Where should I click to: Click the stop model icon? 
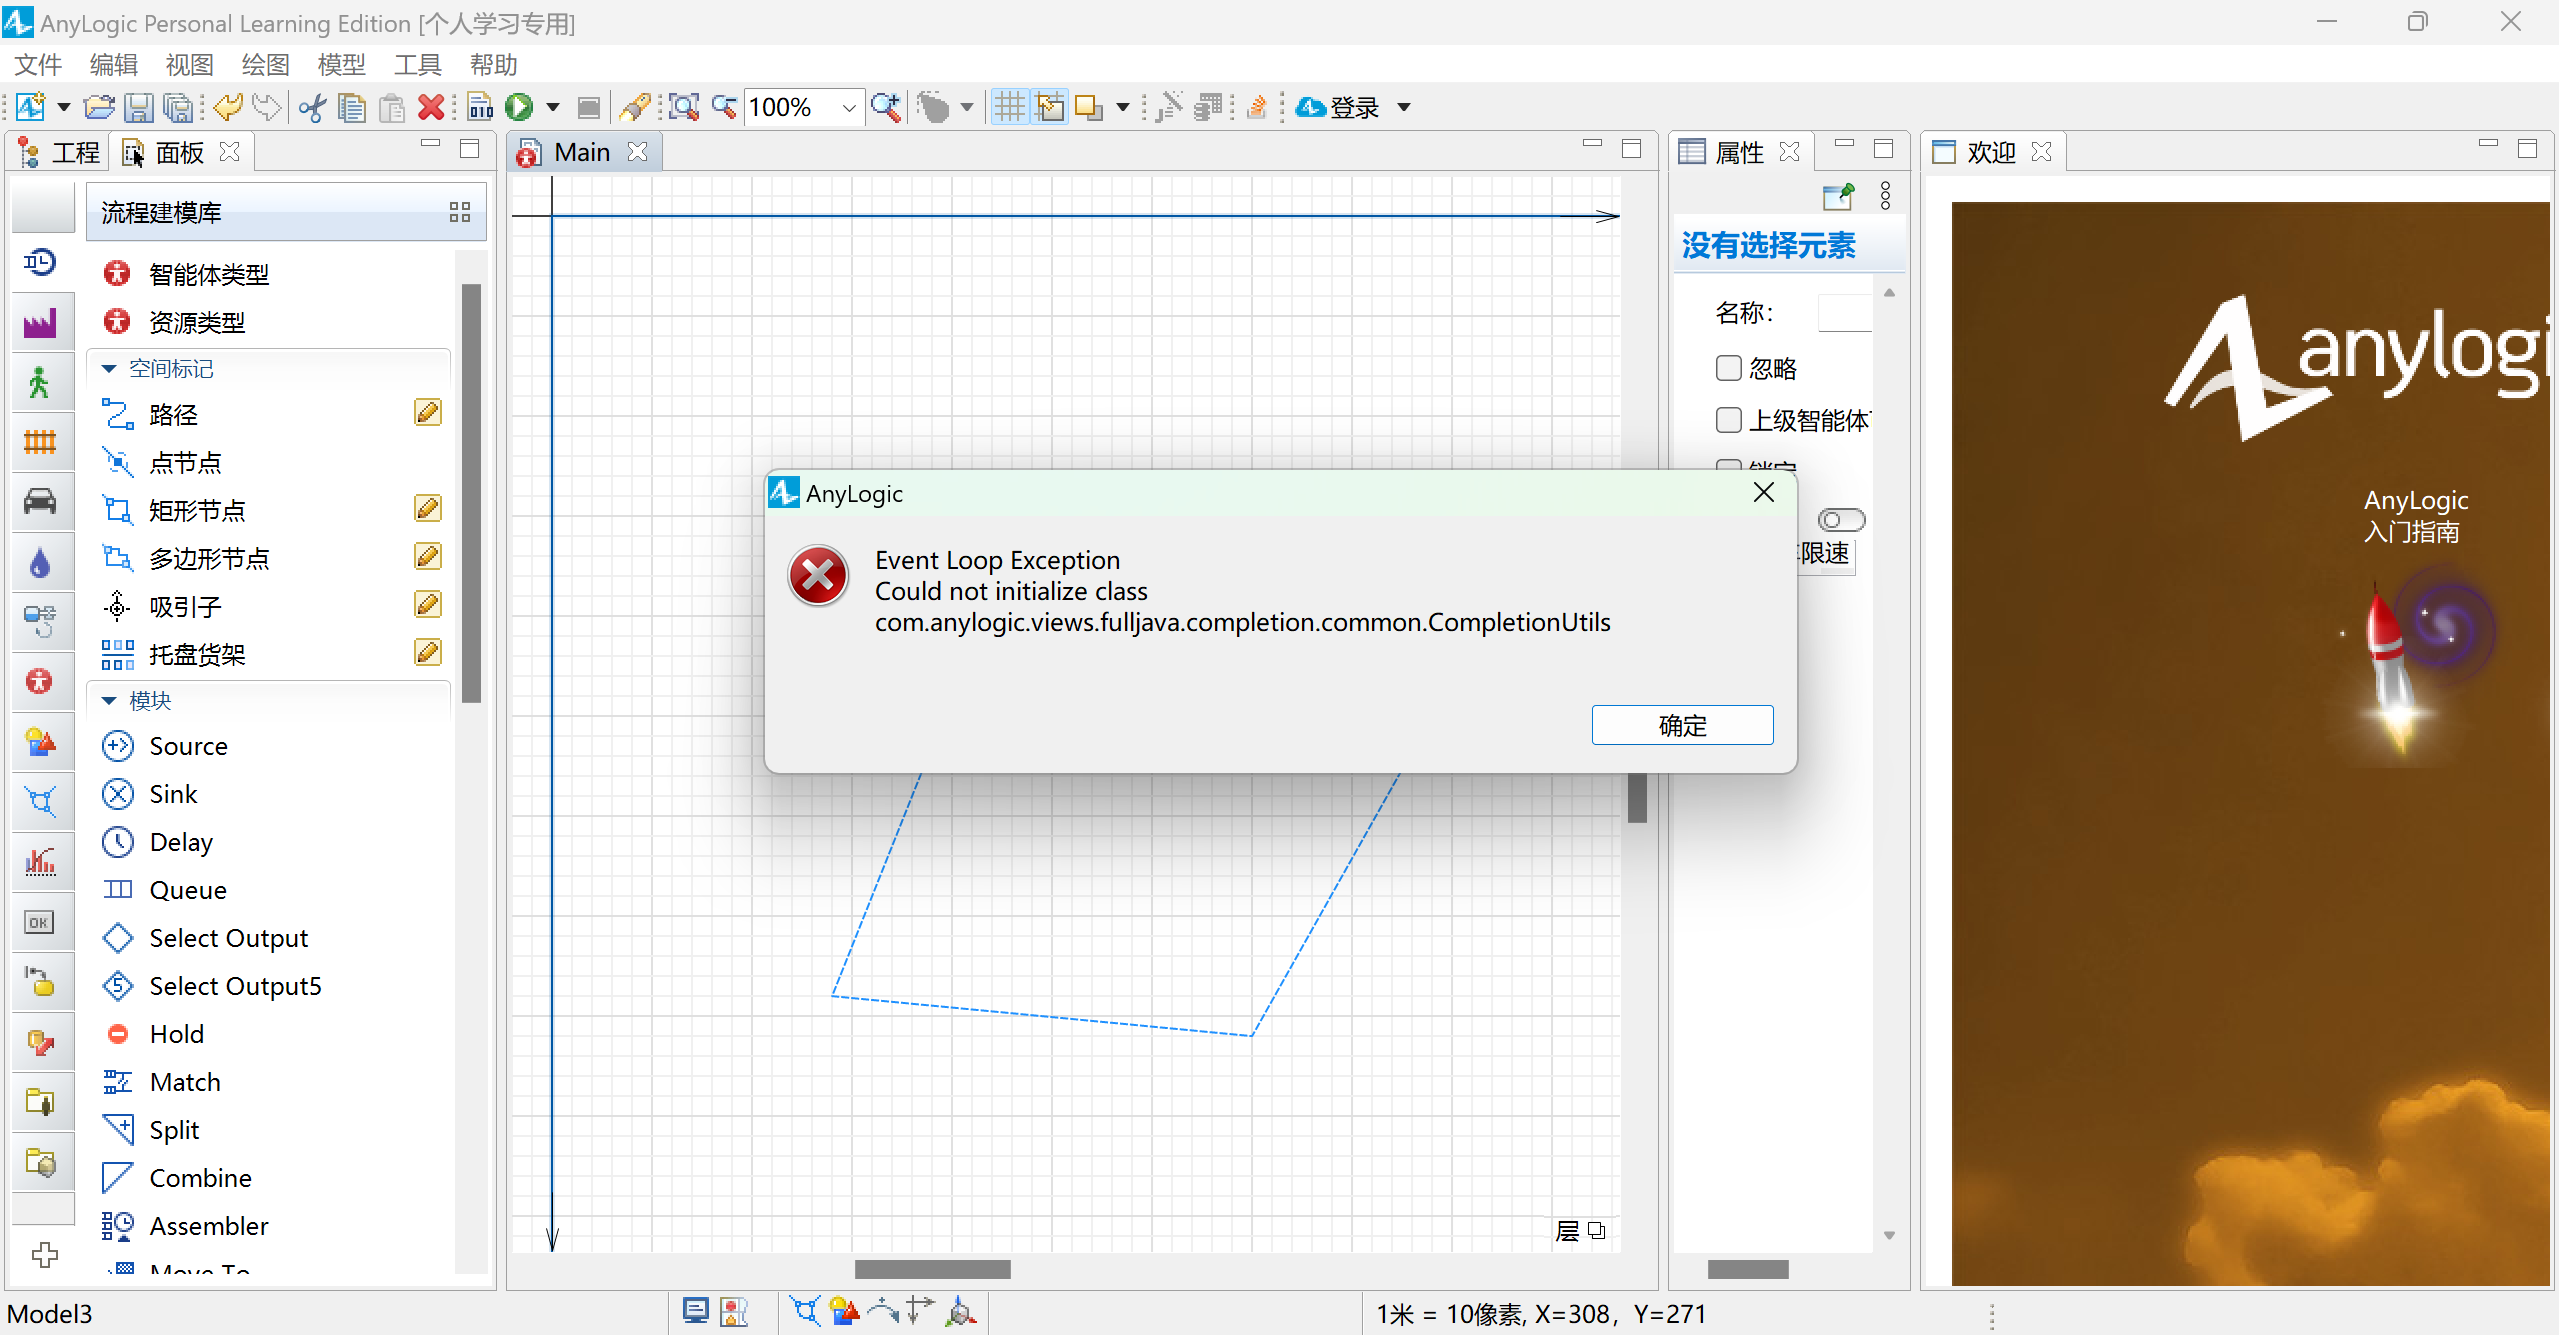[589, 107]
